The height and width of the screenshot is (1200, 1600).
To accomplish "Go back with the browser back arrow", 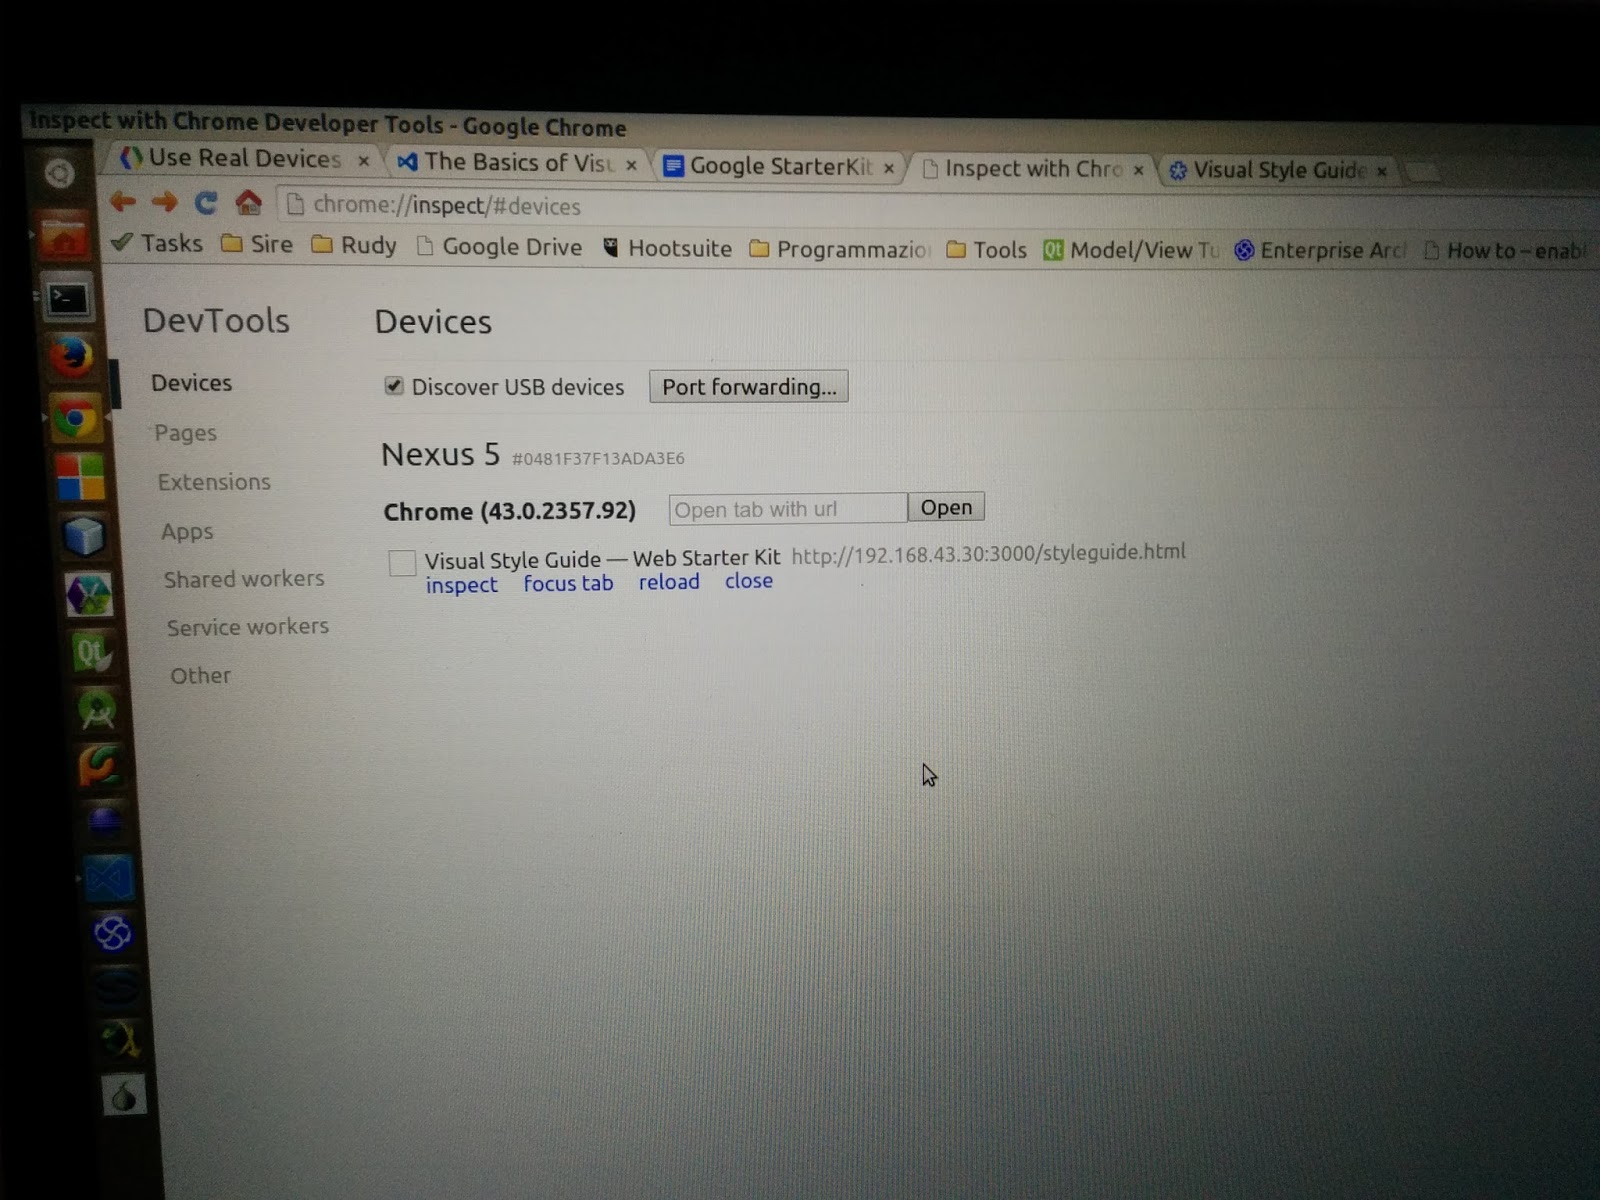I will (x=123, y=202).
